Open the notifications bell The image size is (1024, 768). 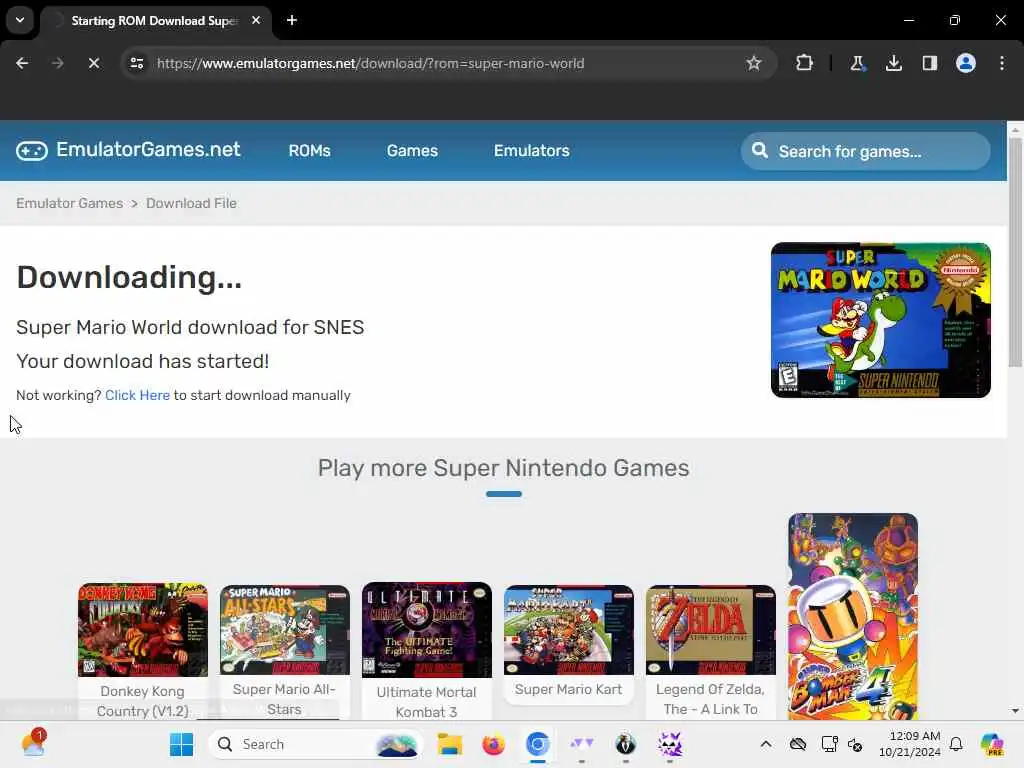(956, 744)
